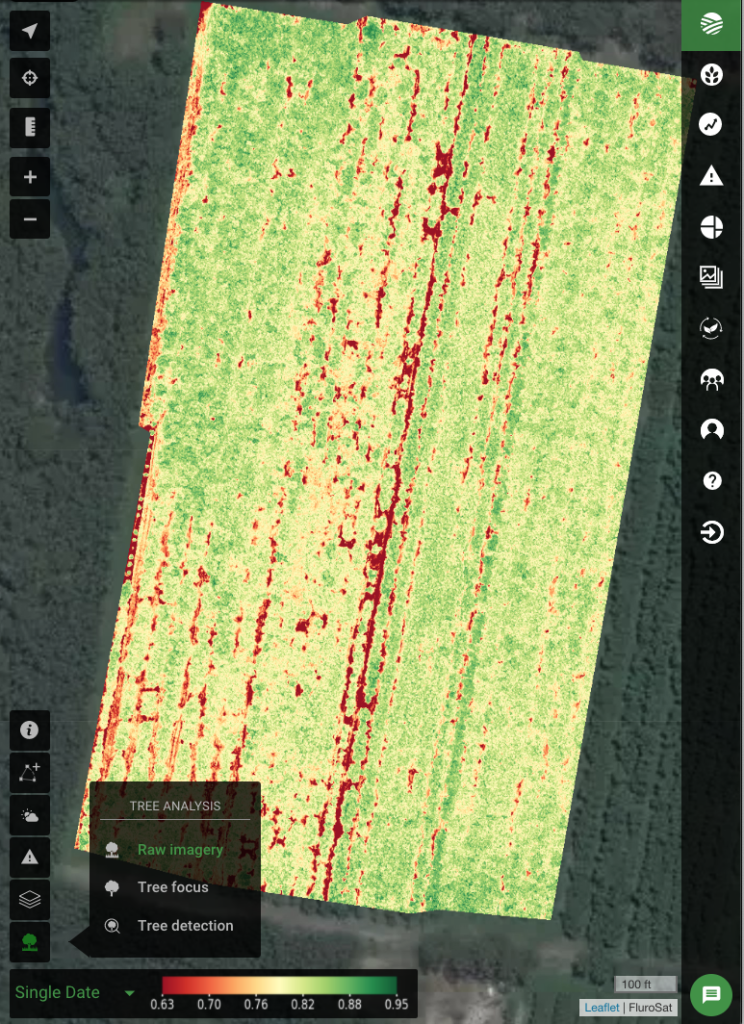This screenshot has height=1024, width=744.
Task: Zoom in with the plus button
Action: click(x=30, y=177)
